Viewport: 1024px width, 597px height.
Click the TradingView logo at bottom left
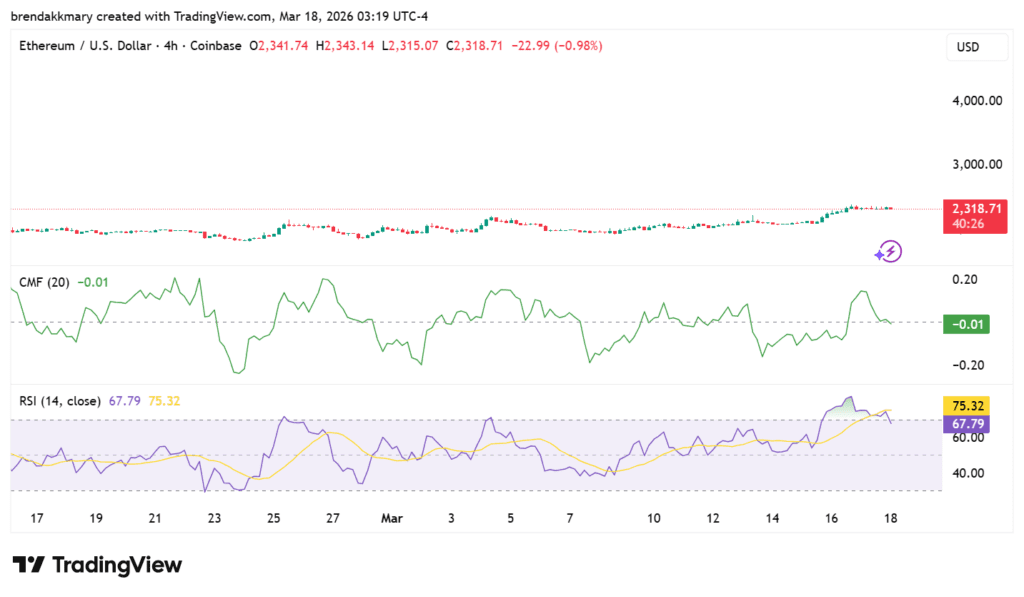point(97,565)
